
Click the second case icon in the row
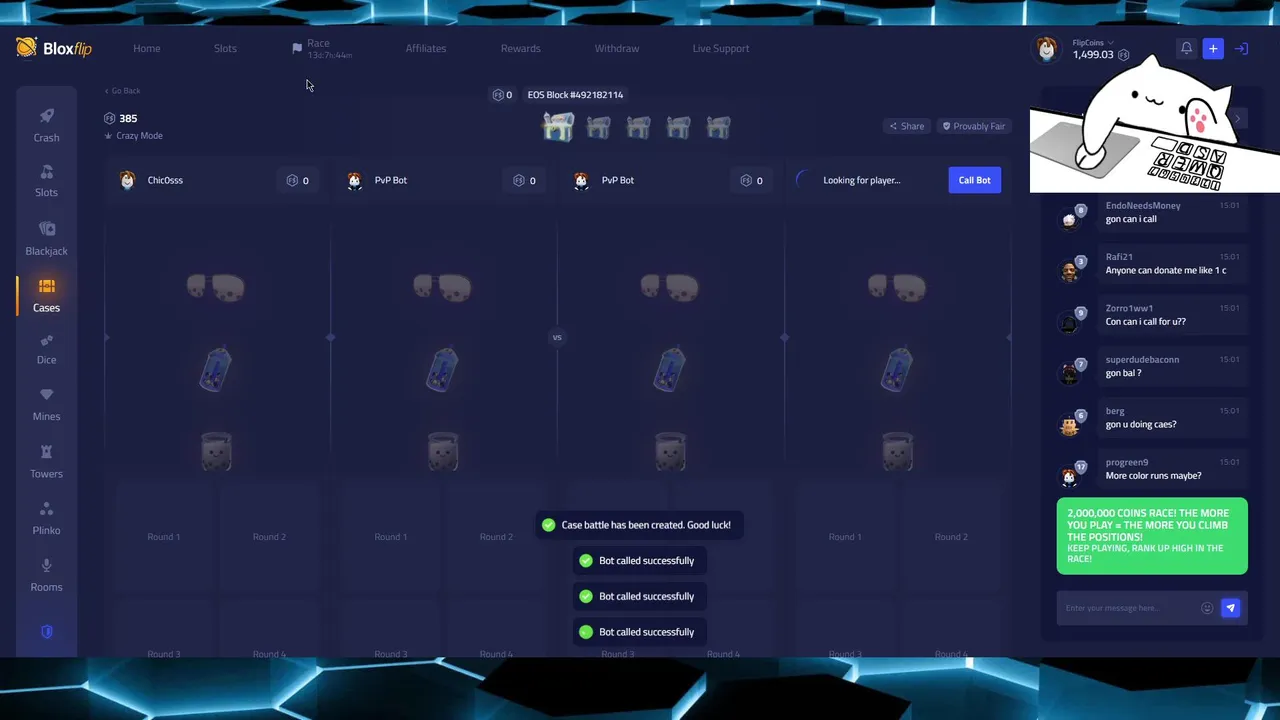click(x=598, y=127)
